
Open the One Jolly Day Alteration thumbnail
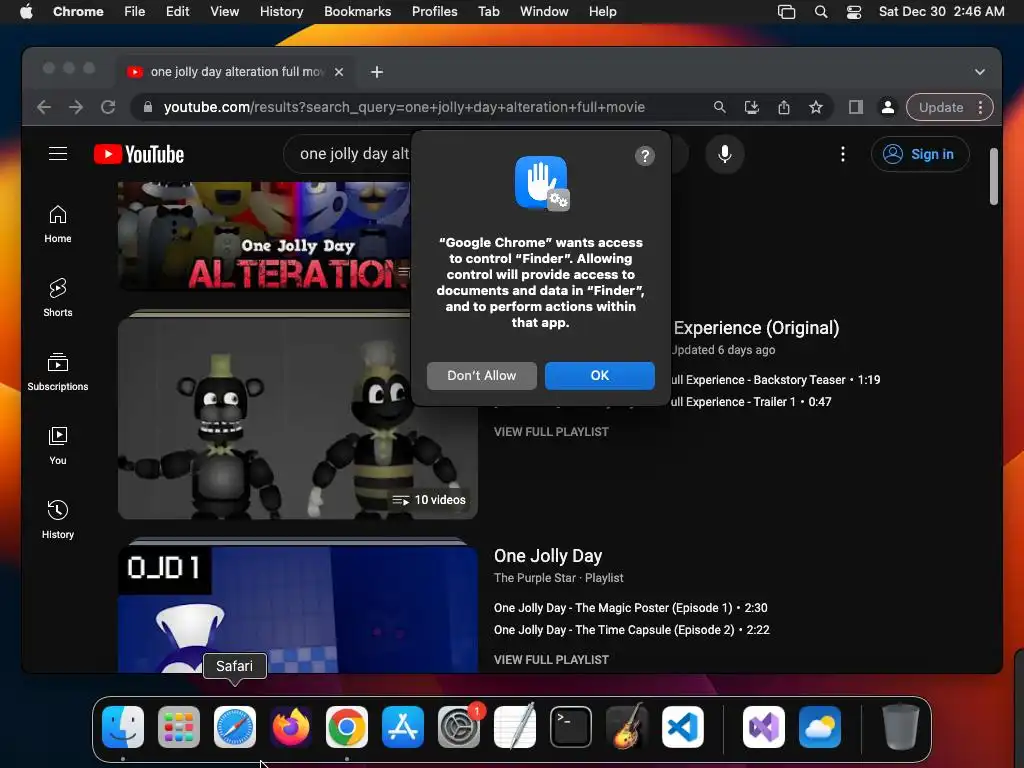(x=264, y=236)
